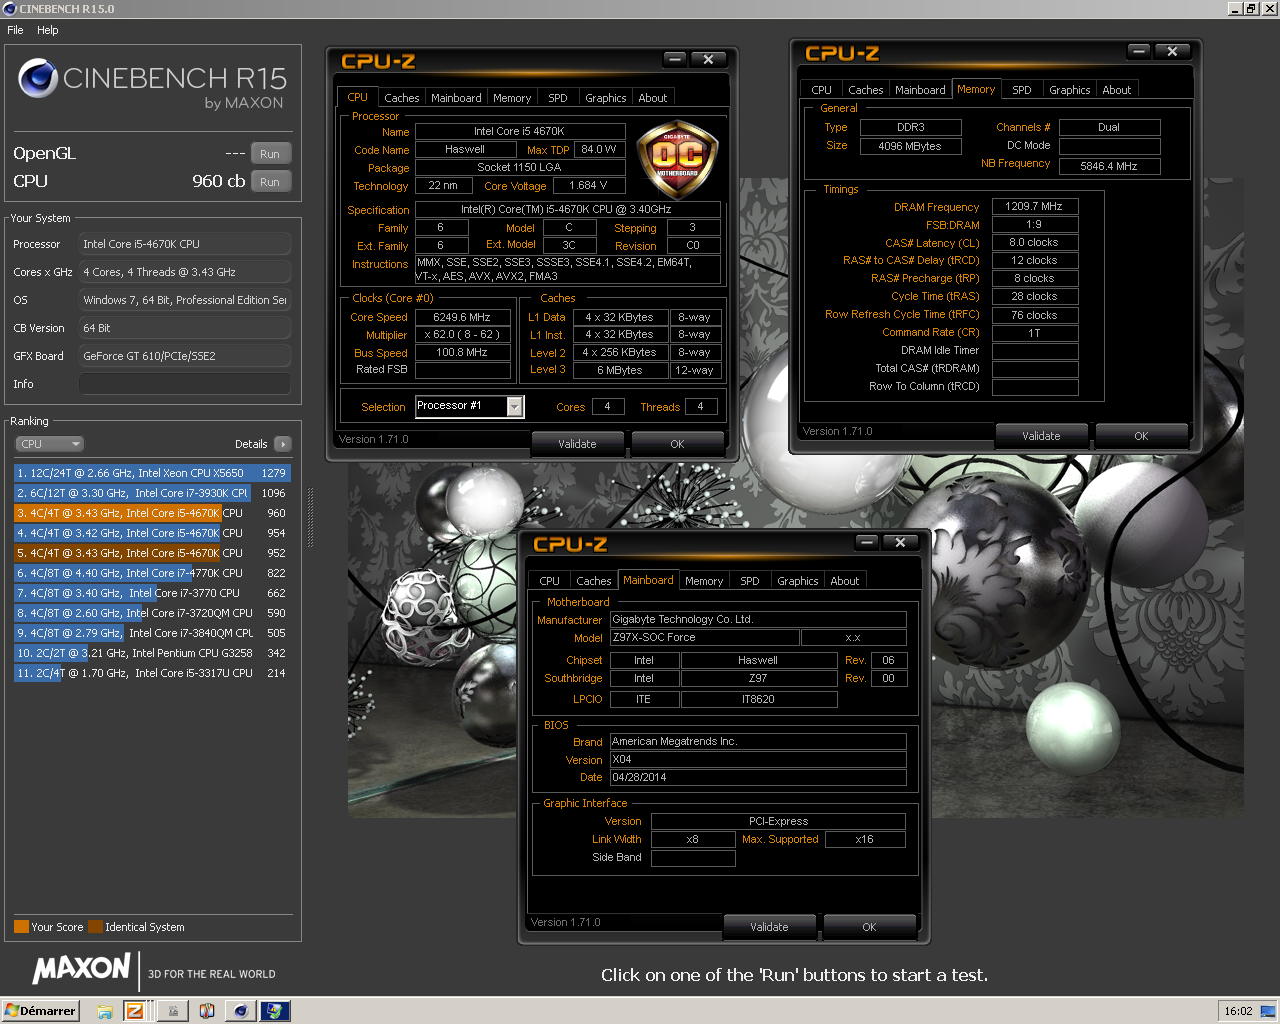Screen dimensions: 1280x1024
Task: Click OK in the Memory window
Action: click(1141, 436)
